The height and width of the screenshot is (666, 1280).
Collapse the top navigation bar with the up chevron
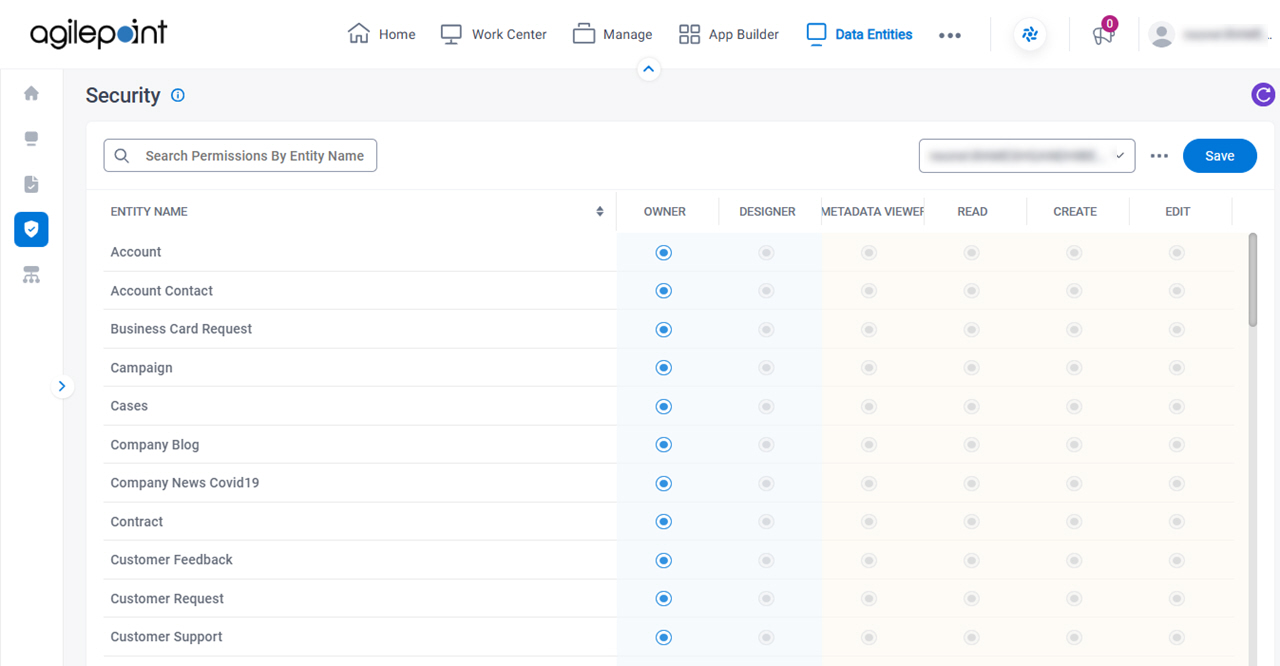649,69
